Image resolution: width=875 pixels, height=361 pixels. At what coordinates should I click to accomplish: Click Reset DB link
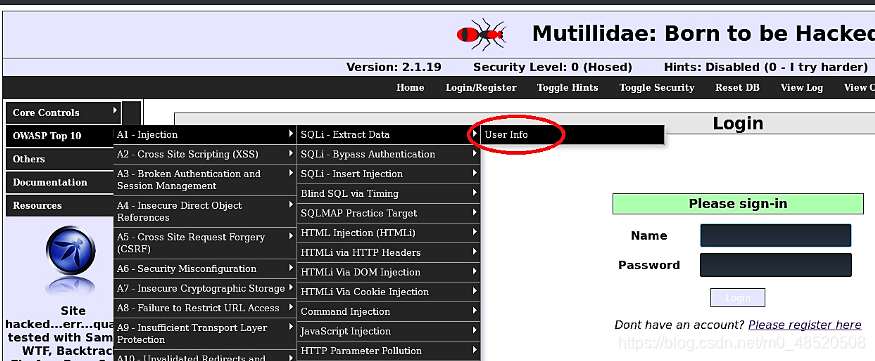click(x=737, y=88)
